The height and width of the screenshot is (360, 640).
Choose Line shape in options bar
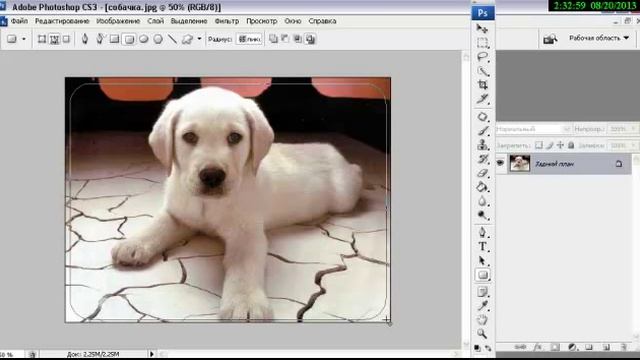coord(172,39)
